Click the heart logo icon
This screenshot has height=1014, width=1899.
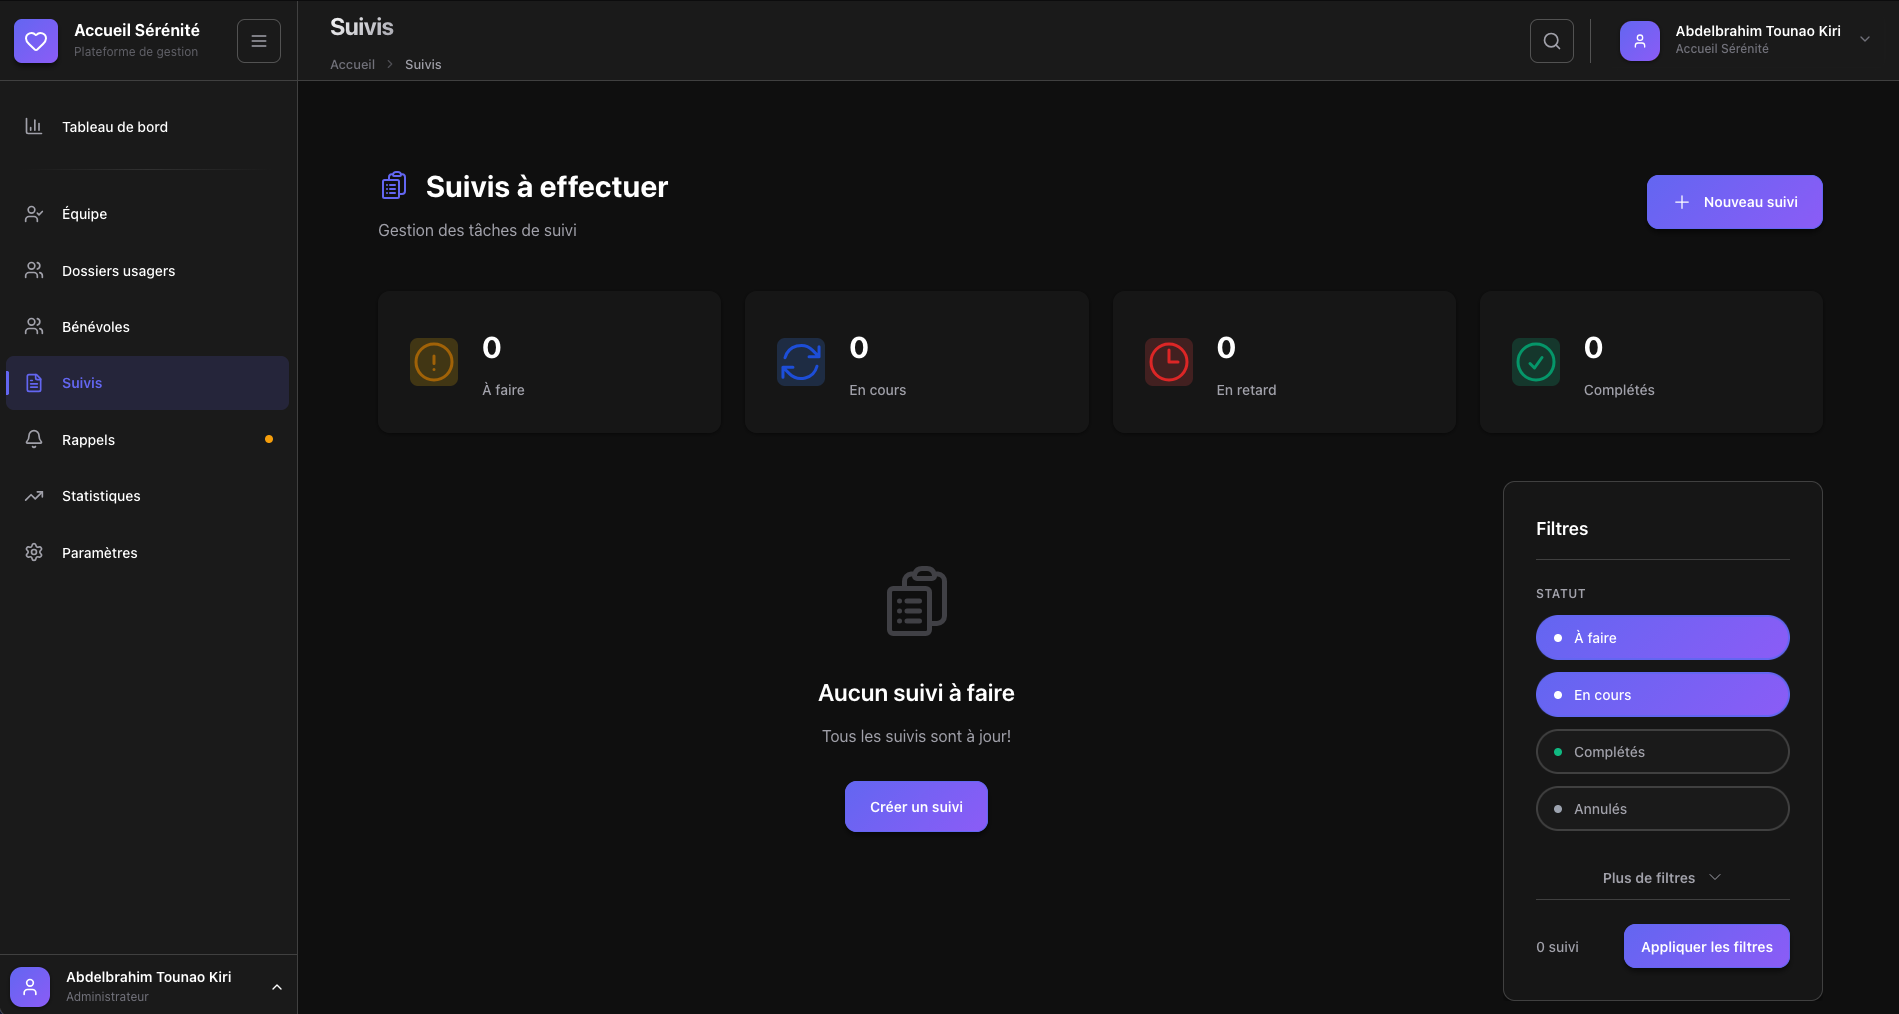pyautogui.click(x=36, y=41)
